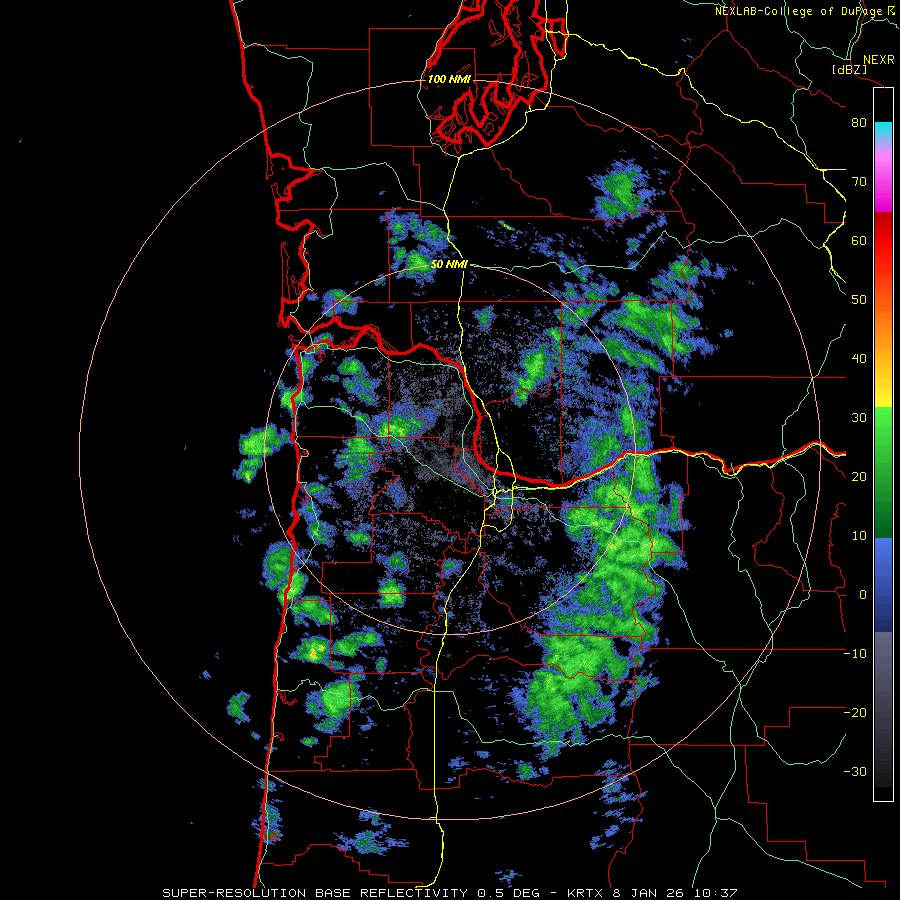Click the NEXLAB-College of DuPage label
The height and width of the screenshot is (900, 900).
(x=800, y=11)
